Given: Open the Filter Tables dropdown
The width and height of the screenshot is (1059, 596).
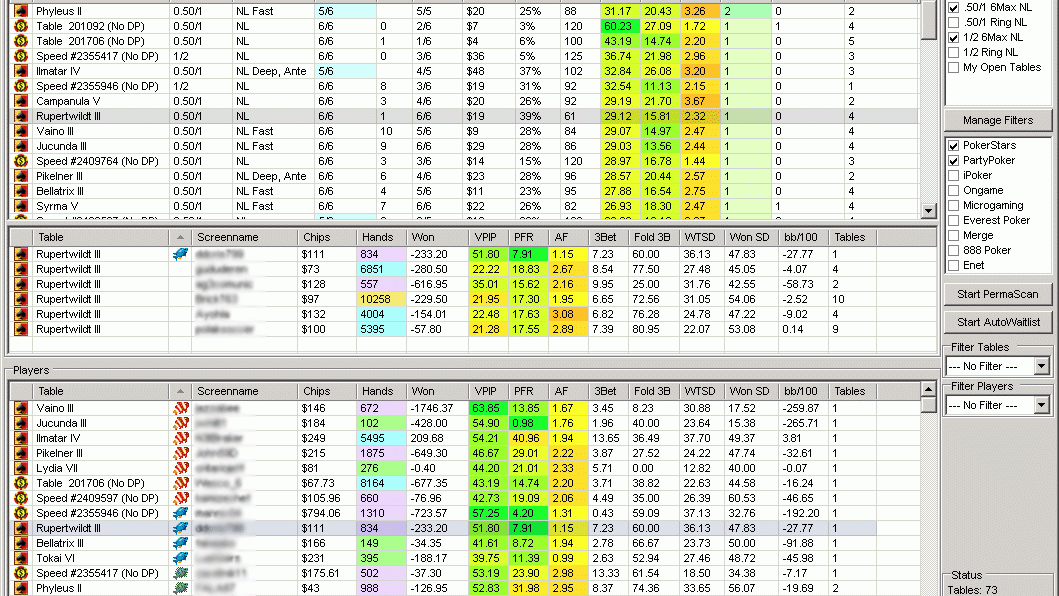Looking at the screenshot, I should (1041, 366).
